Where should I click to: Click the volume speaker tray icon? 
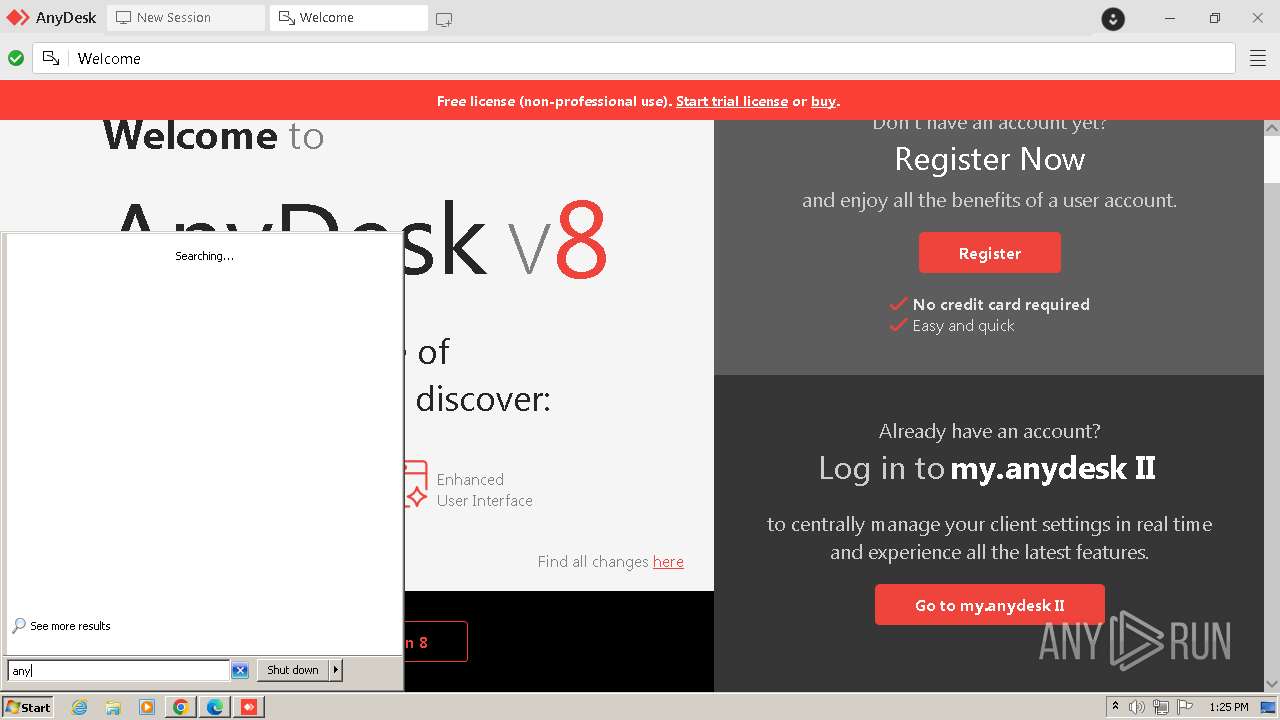(x=1137, y=707)
